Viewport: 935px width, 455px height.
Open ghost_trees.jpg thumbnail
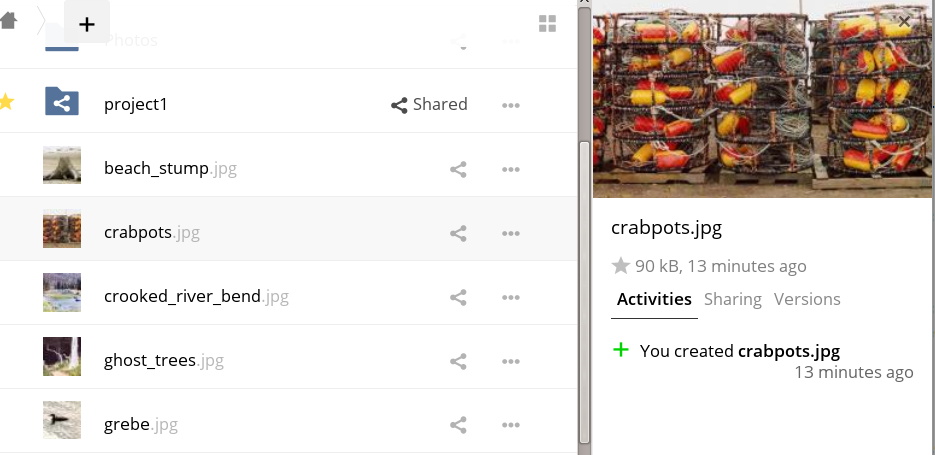pyautogui.click(x=62, y=357)
